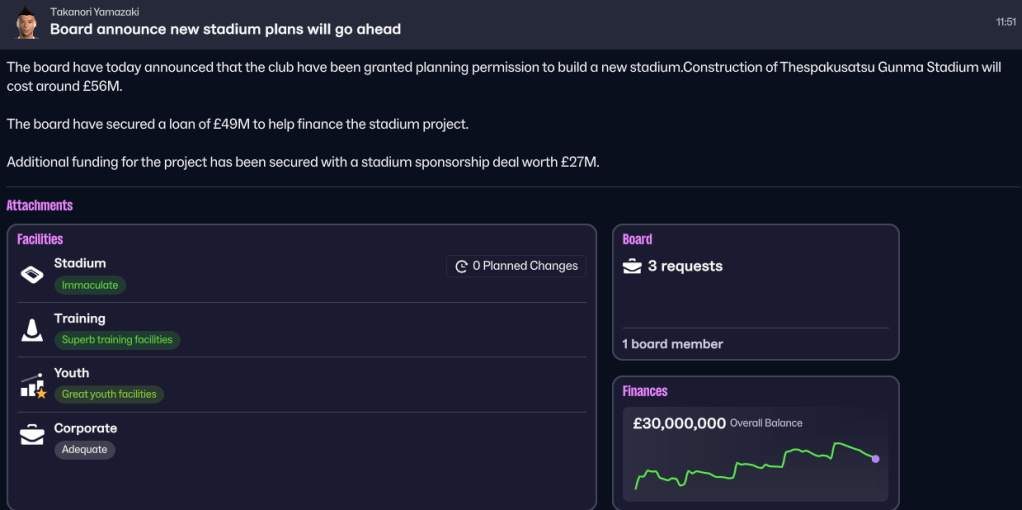Click Takanori Yamazaki's avatar portrait

pyautogui.click(x=27, y=22)
